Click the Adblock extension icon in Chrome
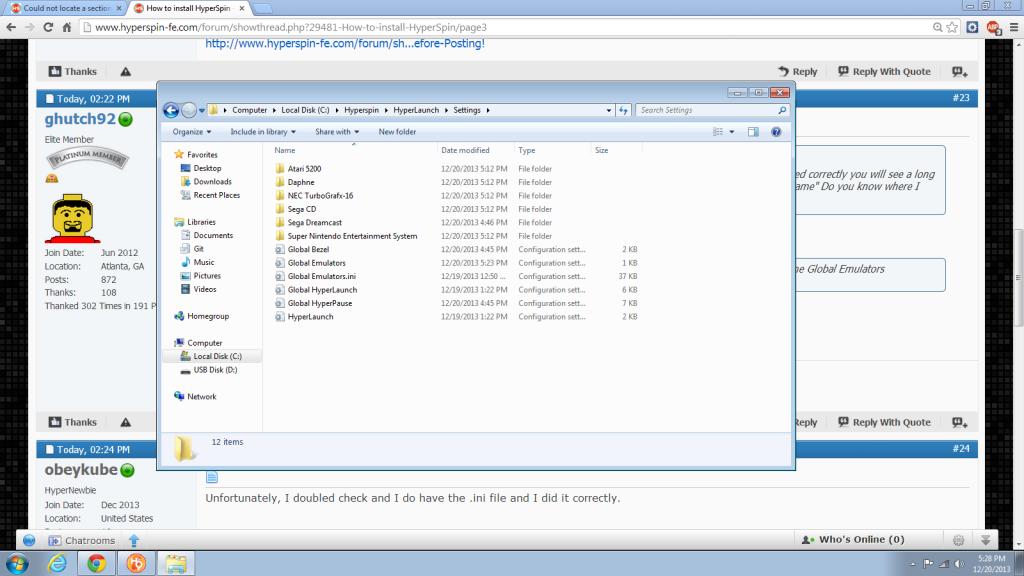 click(x=993, y=27)
